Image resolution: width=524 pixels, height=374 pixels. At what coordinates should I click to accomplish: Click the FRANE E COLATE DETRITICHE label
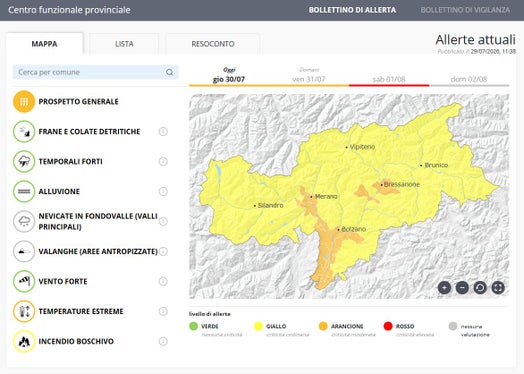[x=89, y=132]
